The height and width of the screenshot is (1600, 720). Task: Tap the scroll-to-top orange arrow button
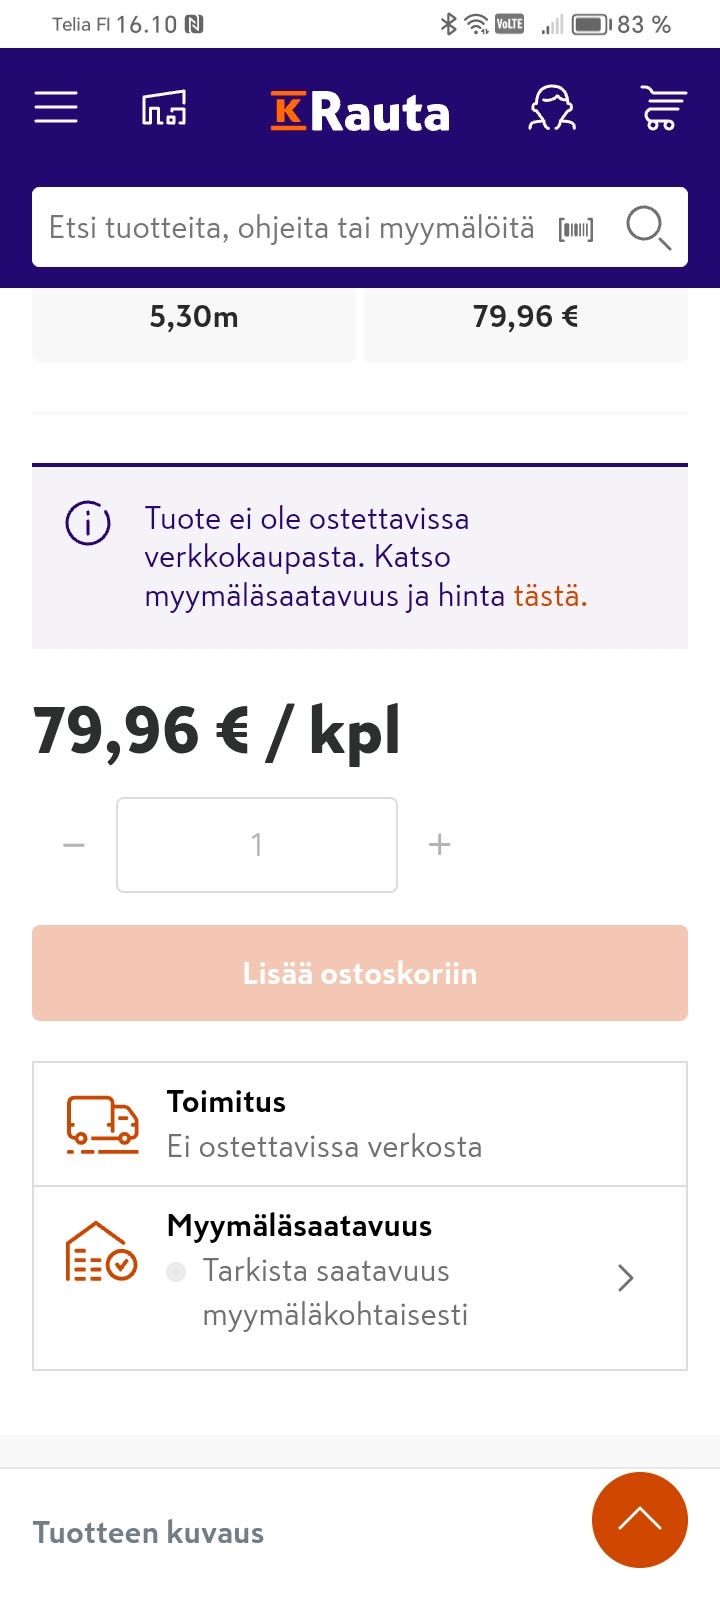(640, 1520)
